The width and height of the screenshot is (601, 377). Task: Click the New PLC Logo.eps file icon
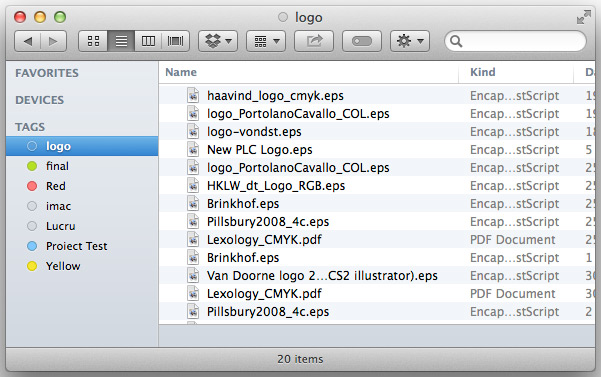[193, 149]
